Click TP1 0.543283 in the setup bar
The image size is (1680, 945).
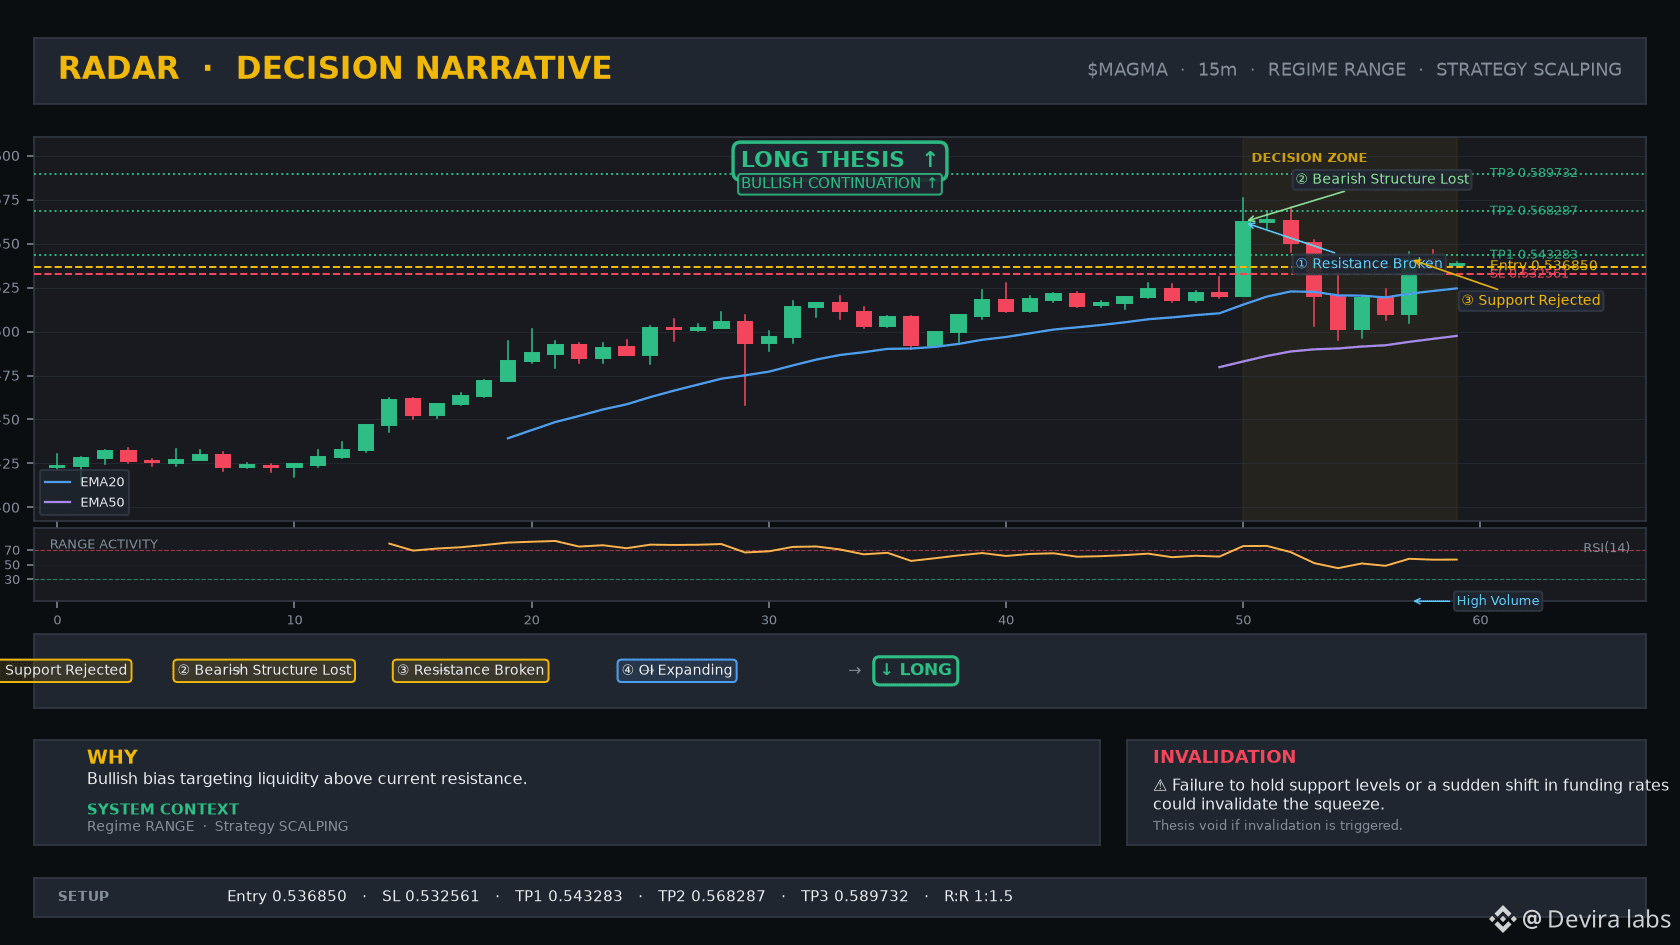(x=569, y=896)
